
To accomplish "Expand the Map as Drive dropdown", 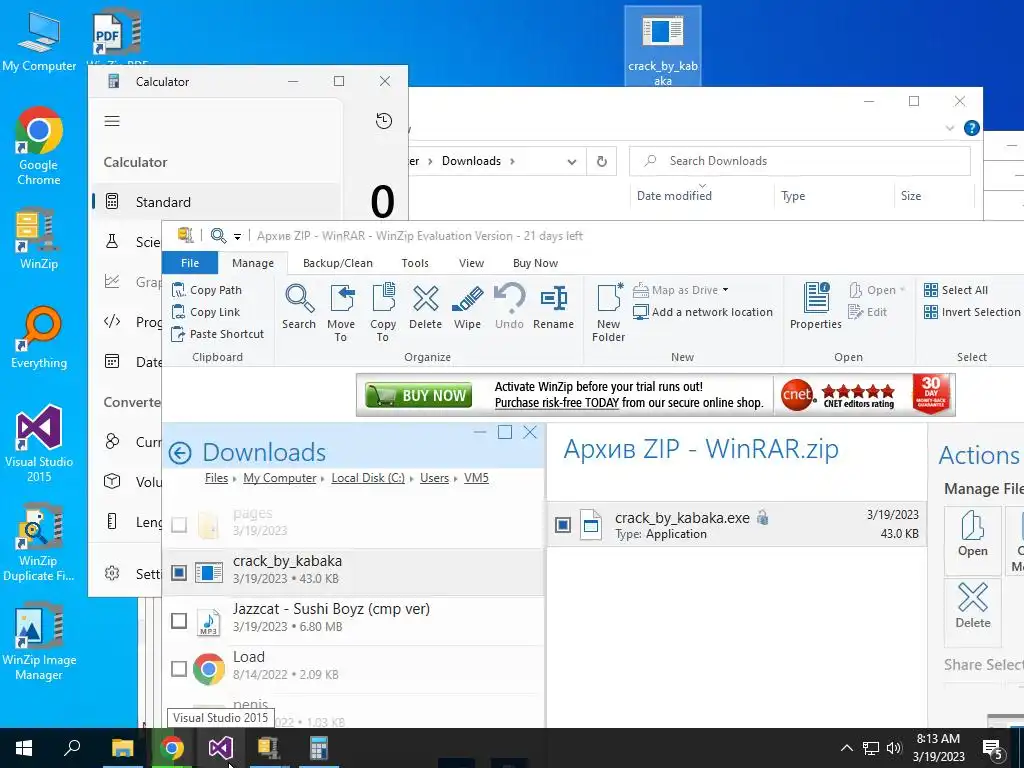I will 725,290.
